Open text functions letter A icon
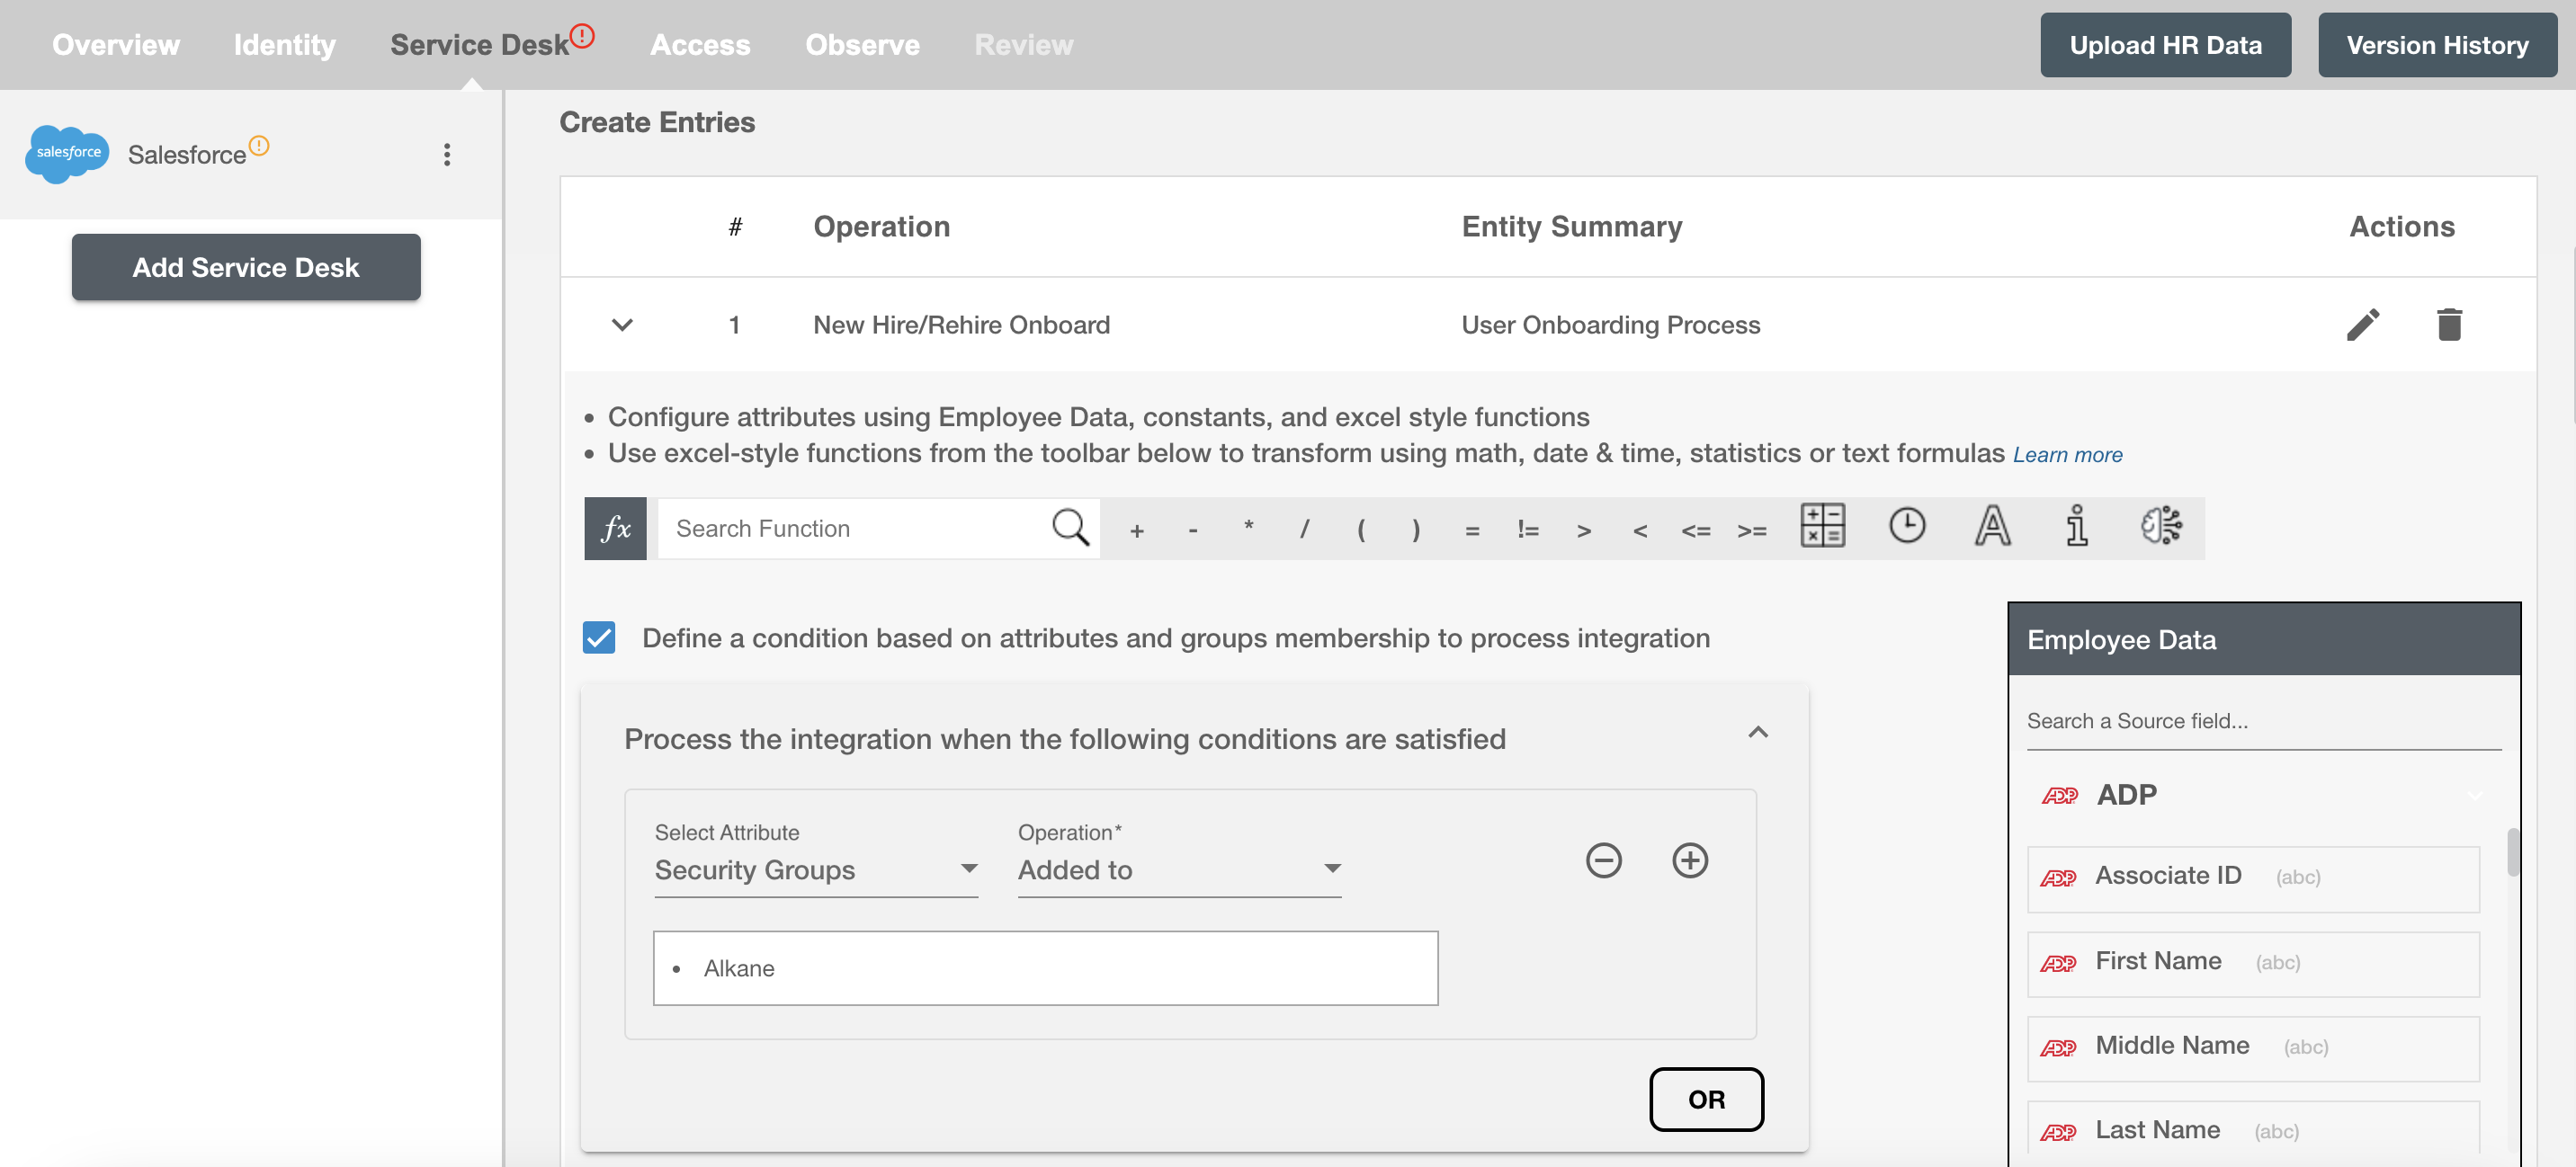The height and width of the screenshot is (1167, 2576). [1992, 526]
